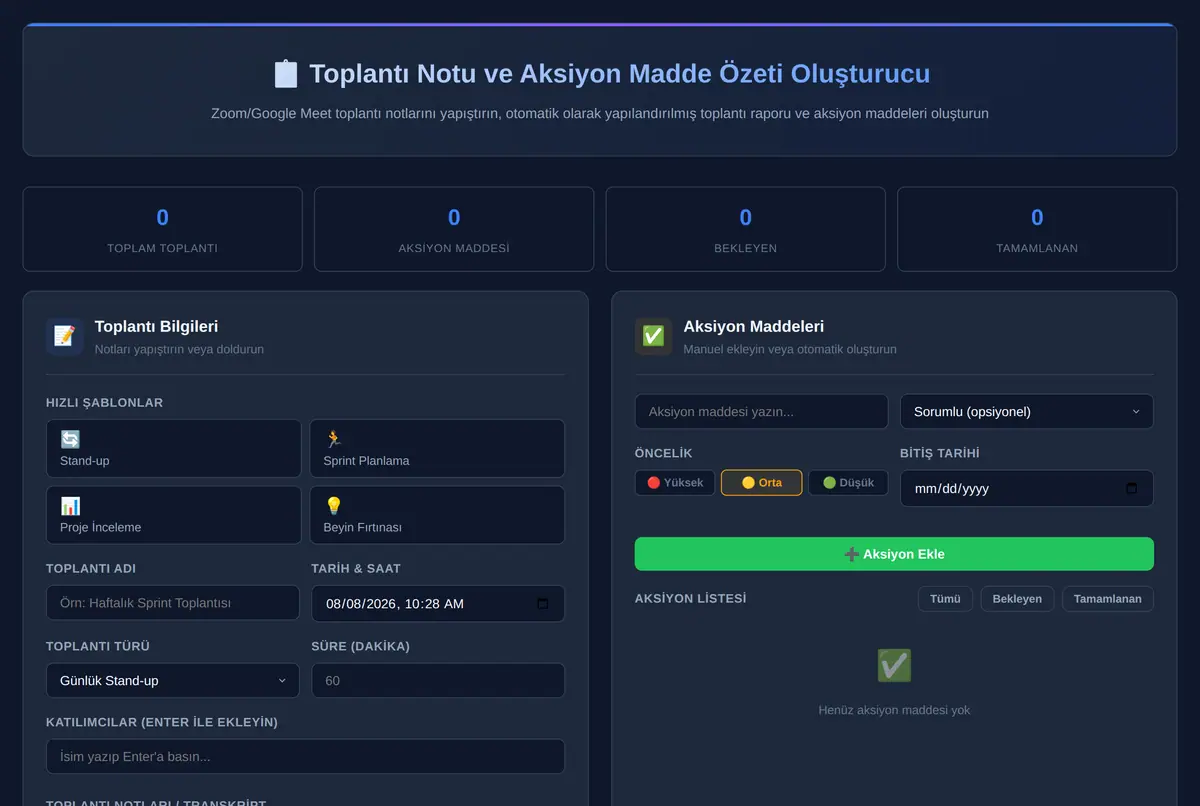Click the 'Henüz aksiyon maddesi yok' text
The height and width of the screenshot is (806, 1200).
point(894,710)
